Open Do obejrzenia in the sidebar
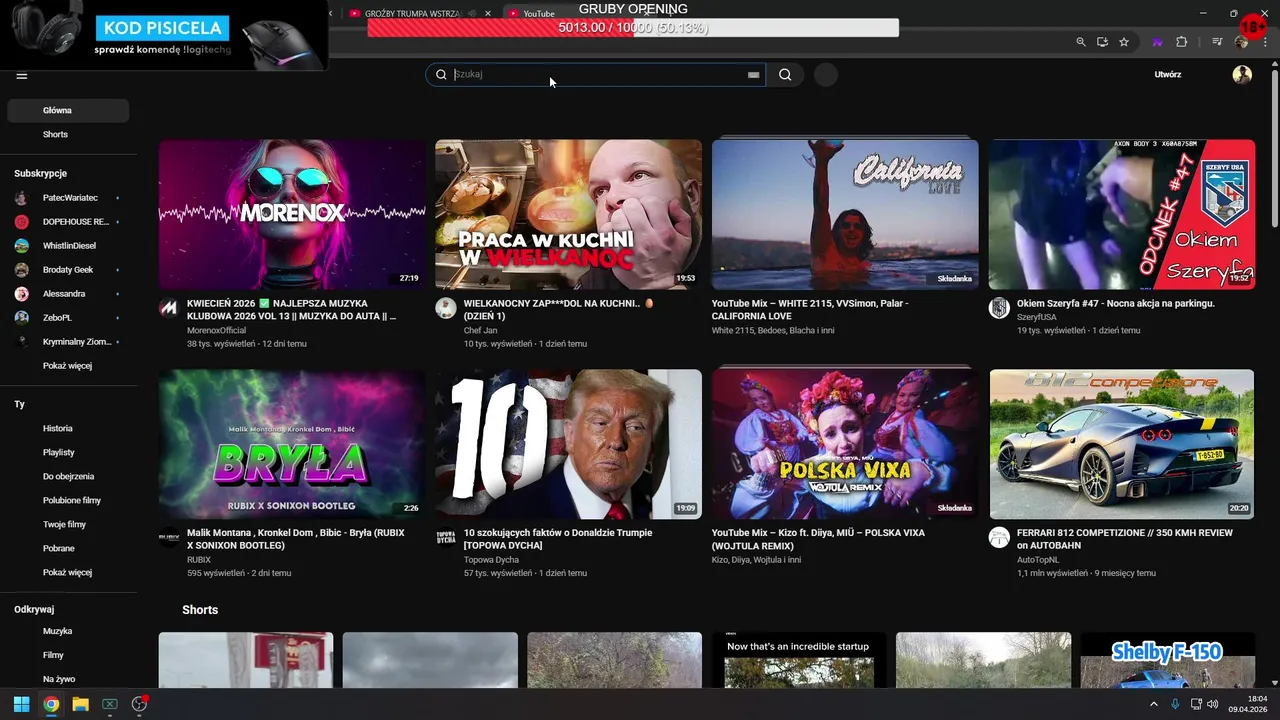 [x=68, y=477]
